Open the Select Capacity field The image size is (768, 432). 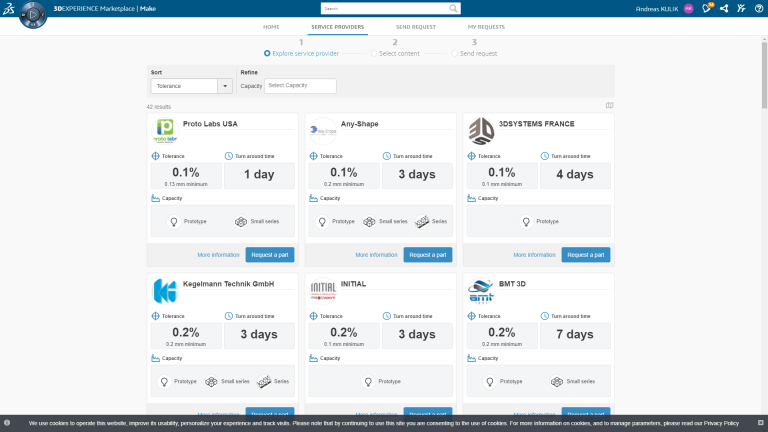(x=300, y=86)
